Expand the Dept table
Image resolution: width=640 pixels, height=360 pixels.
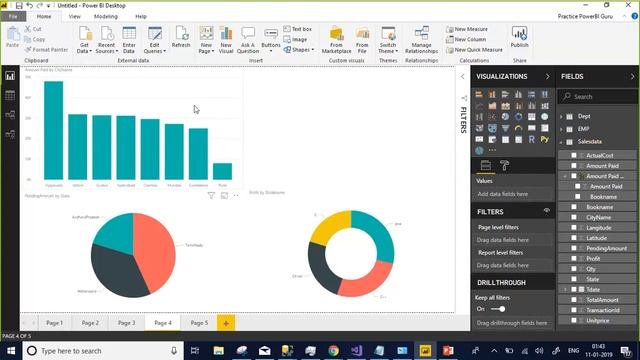pyautogui.click(x=561, y=117)
